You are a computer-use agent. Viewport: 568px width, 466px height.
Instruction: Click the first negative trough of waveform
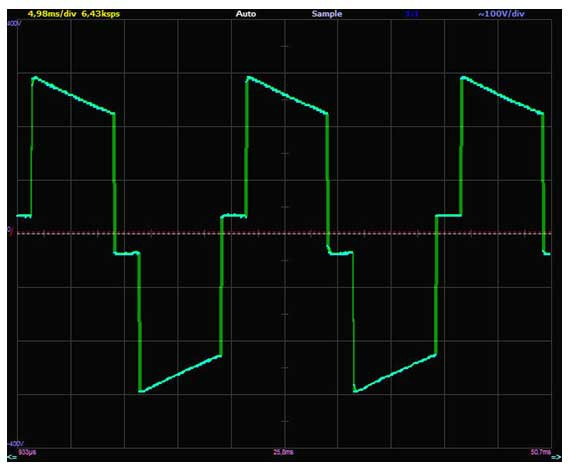142,391
